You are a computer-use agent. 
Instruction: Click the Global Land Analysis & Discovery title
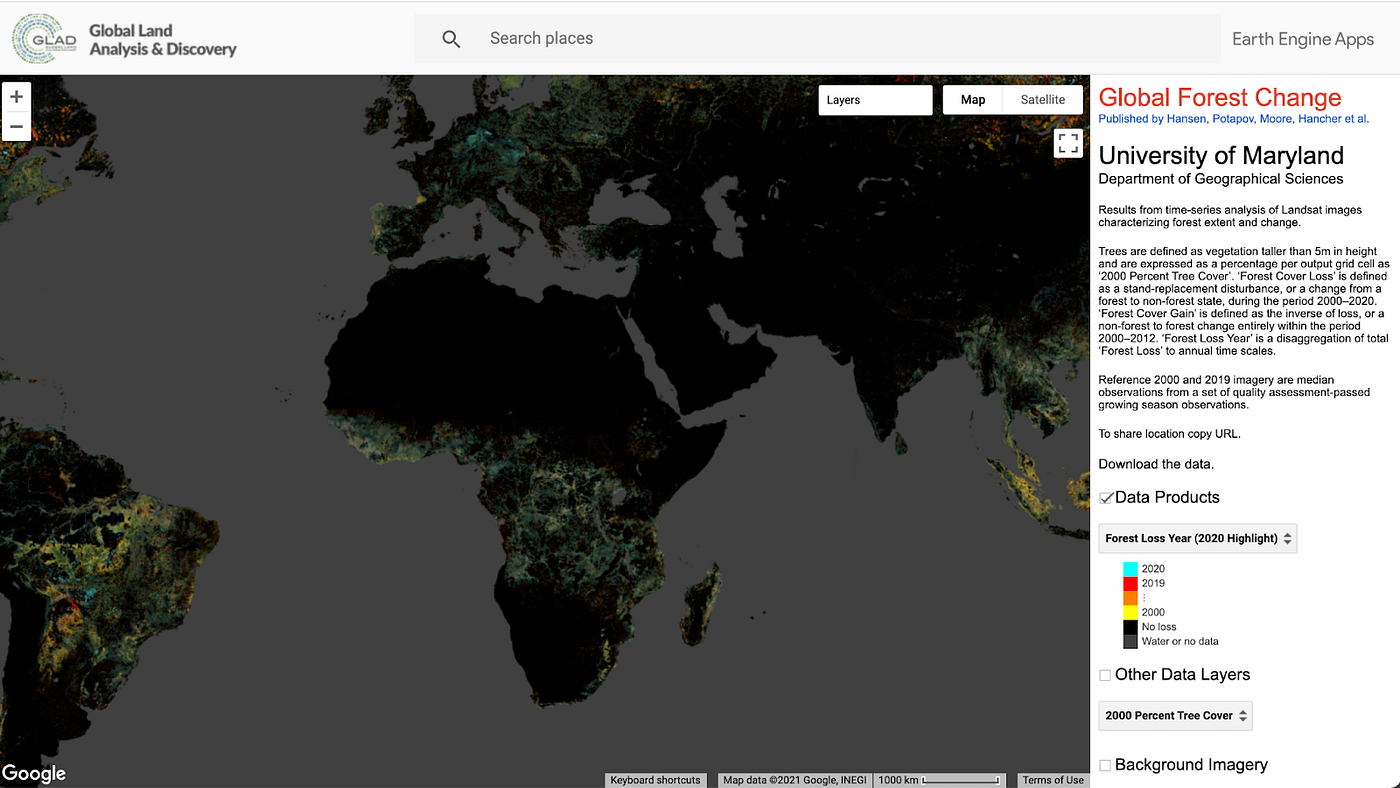(x=163, y=39)
